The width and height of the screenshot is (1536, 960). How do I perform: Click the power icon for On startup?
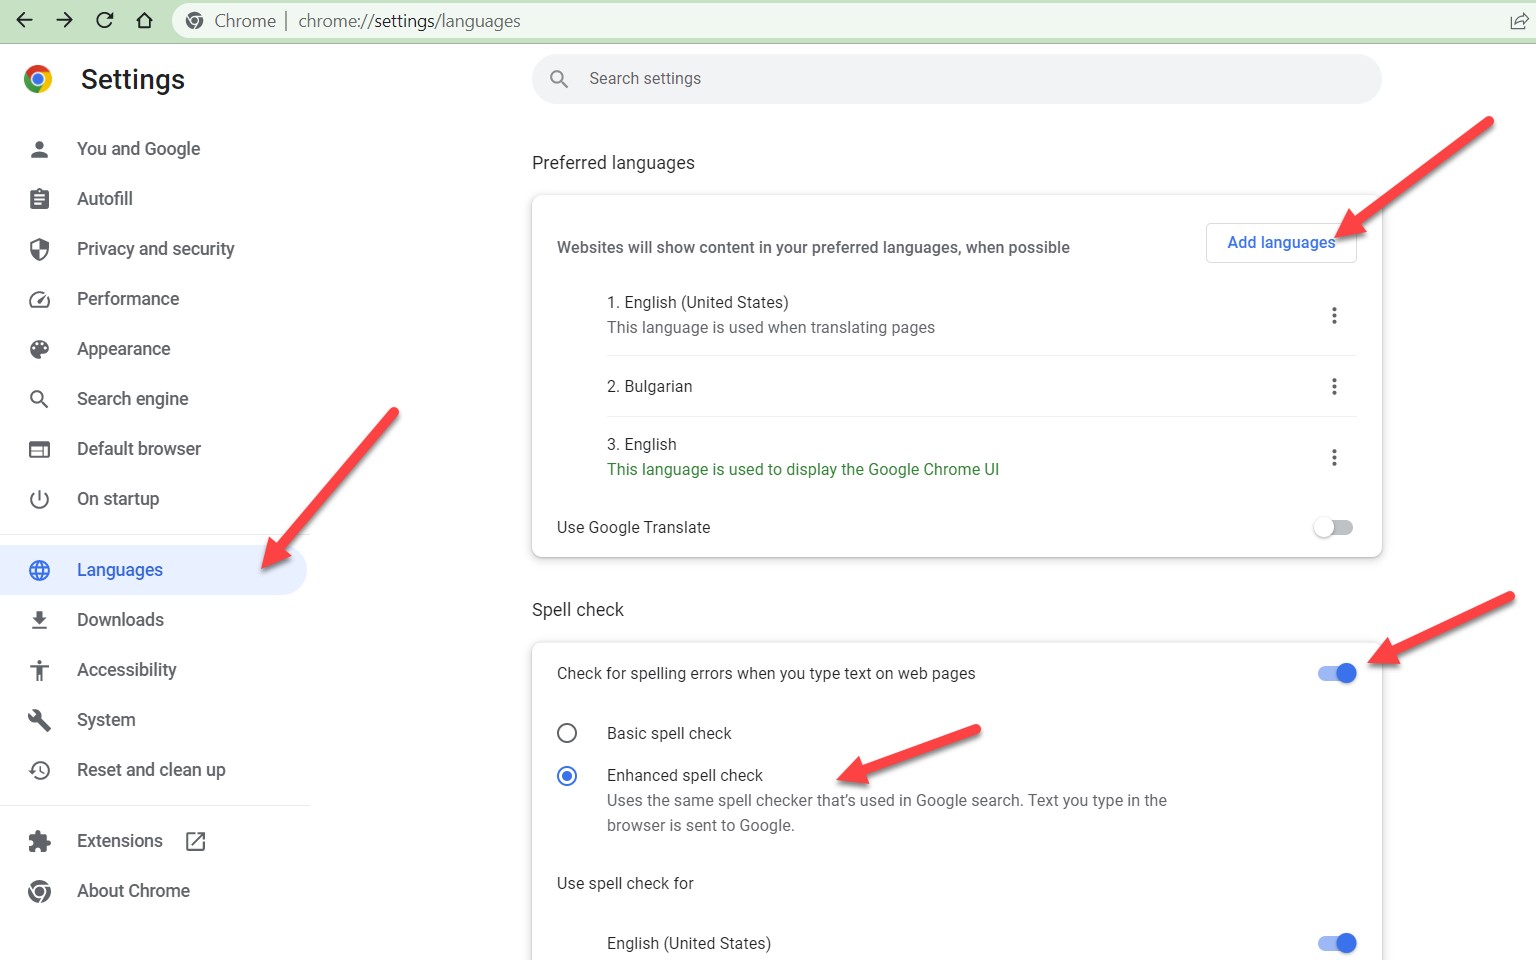pyautogui.click(x=39, y=499)
